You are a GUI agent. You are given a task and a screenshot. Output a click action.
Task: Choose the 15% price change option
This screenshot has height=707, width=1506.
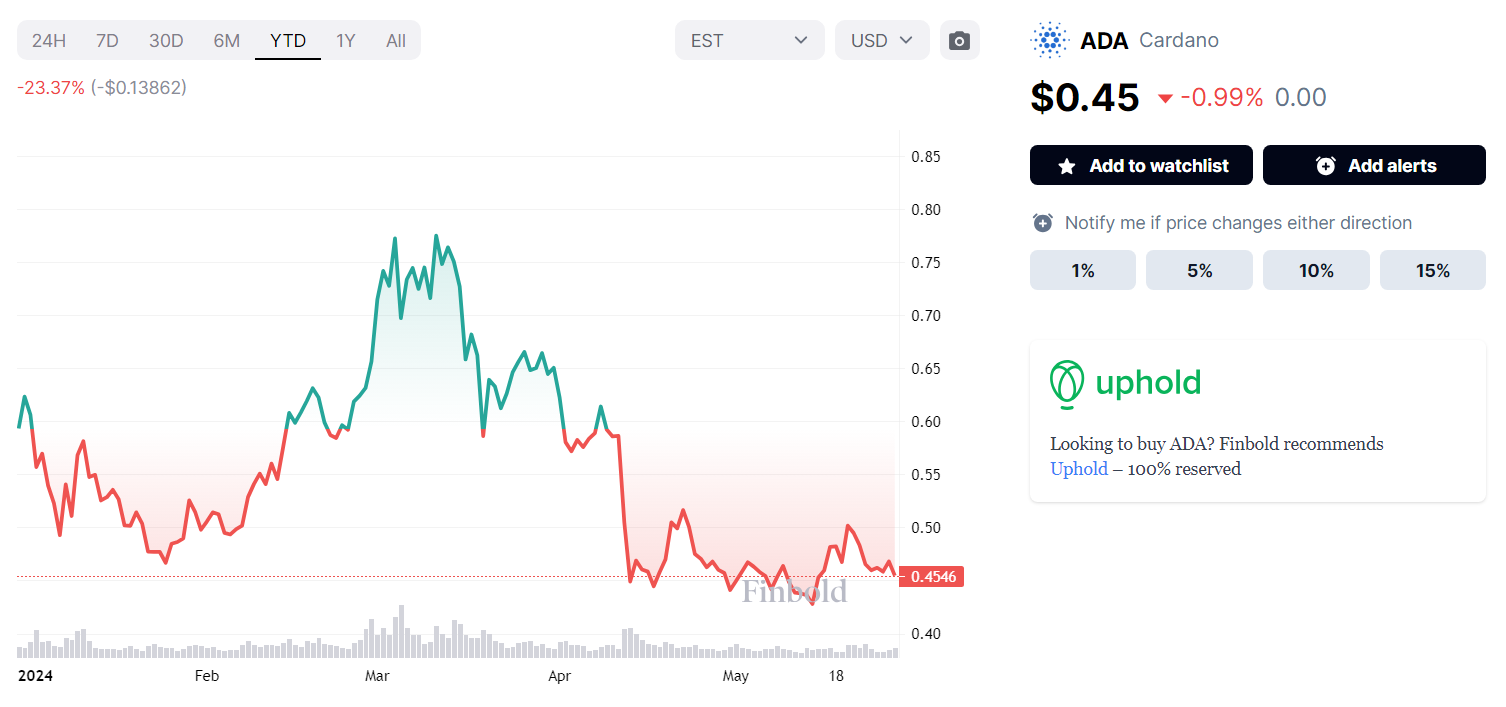(x=1432, y=271)
